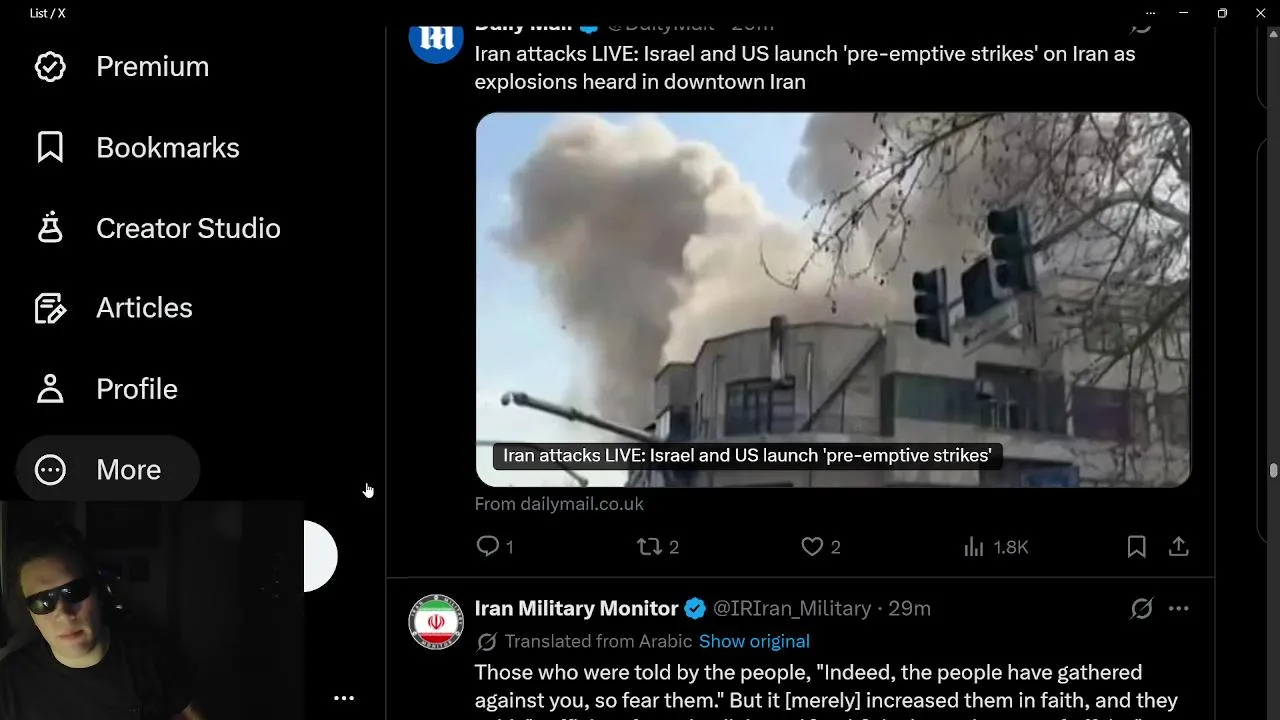Bookmark the Daily Mail post
1280x720 pixels.
tap(1137, 547)
